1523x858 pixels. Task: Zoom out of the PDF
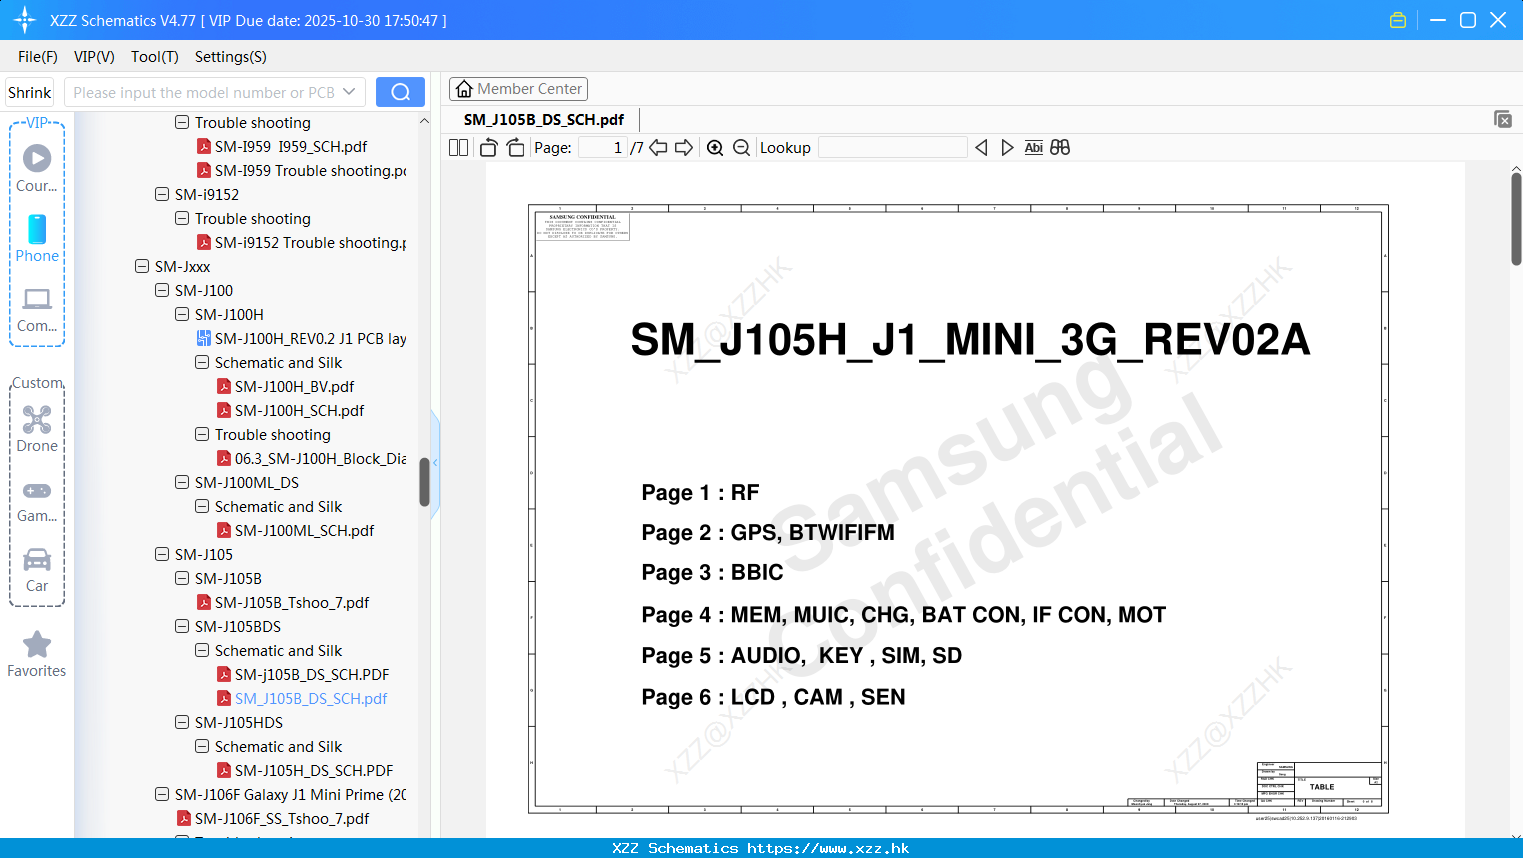coord(741,147)
